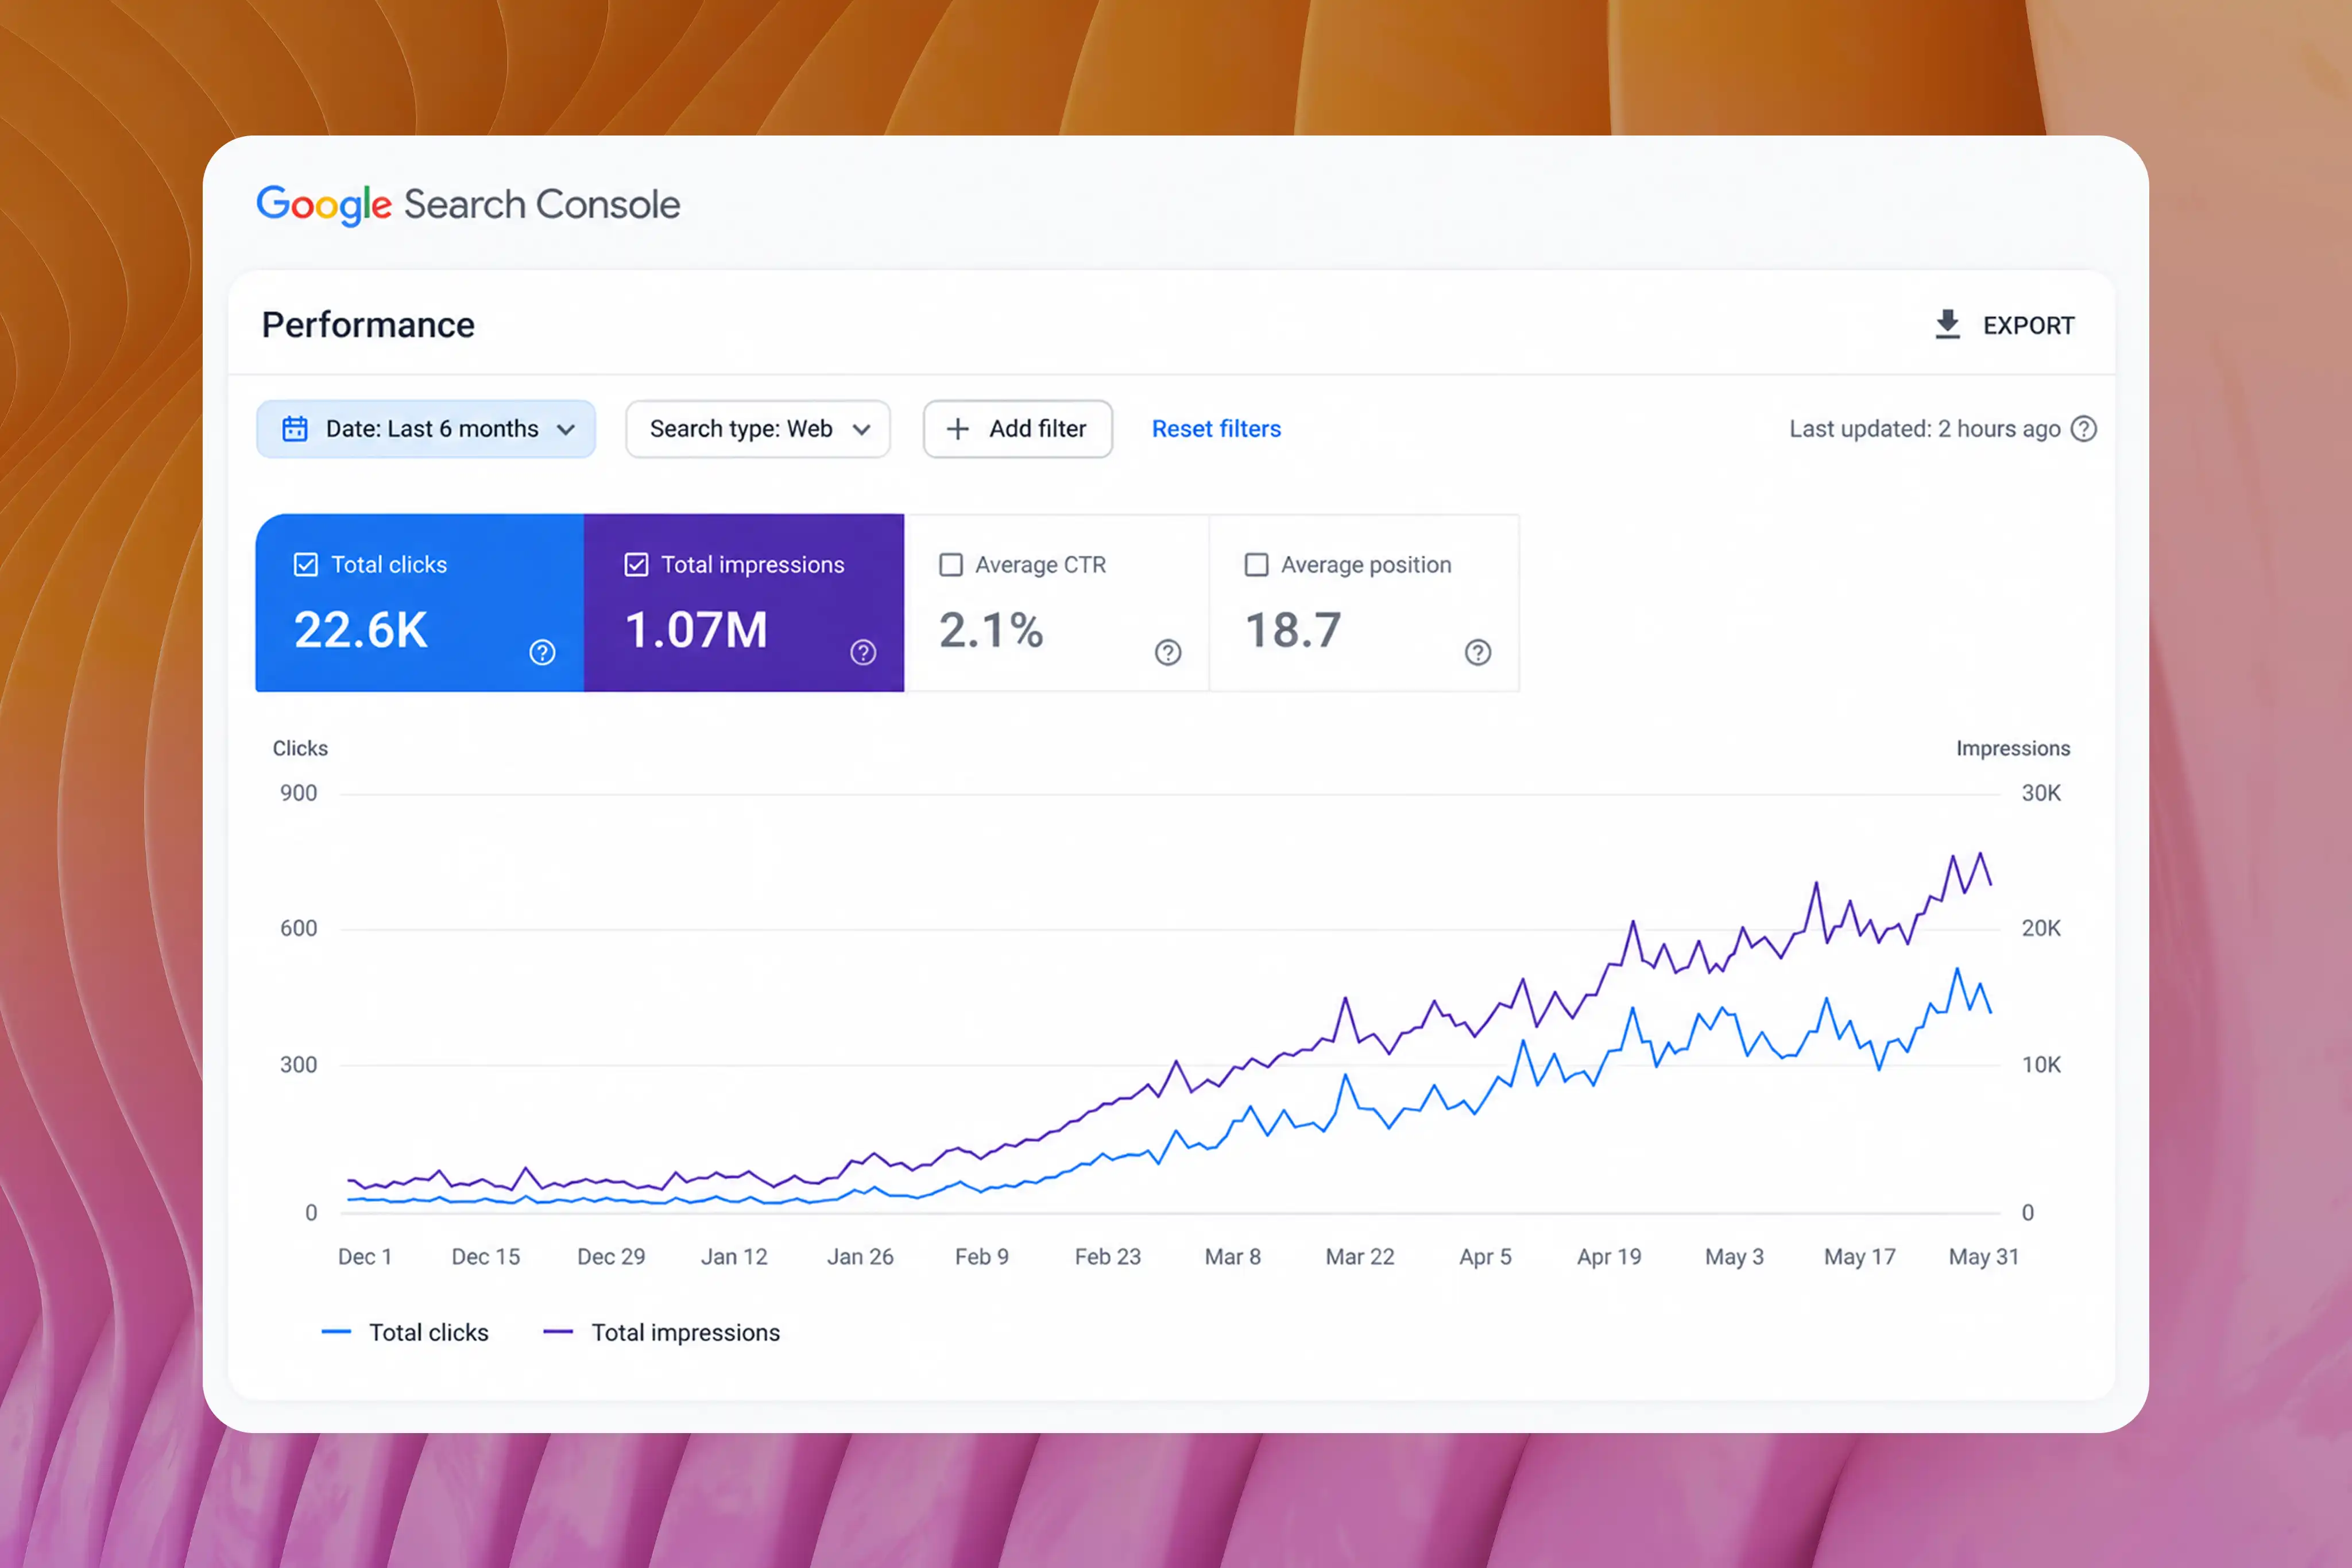
Task: Click the Add filter button
Action: [x=1017, y=429]
